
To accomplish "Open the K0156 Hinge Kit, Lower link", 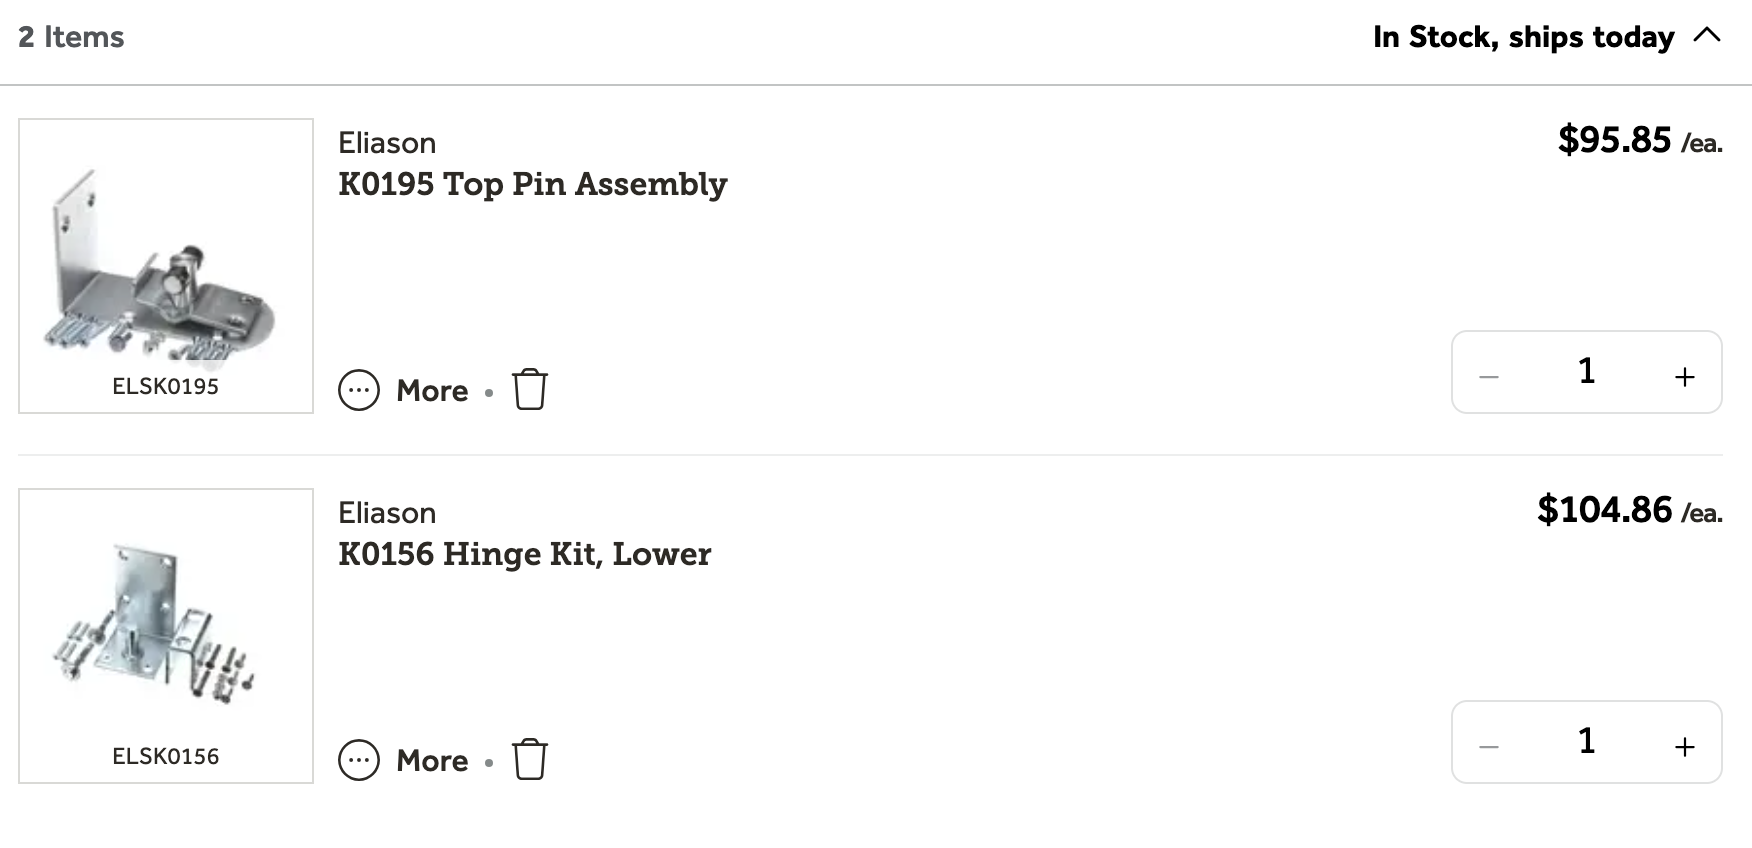I will click(x=525, y=555).
